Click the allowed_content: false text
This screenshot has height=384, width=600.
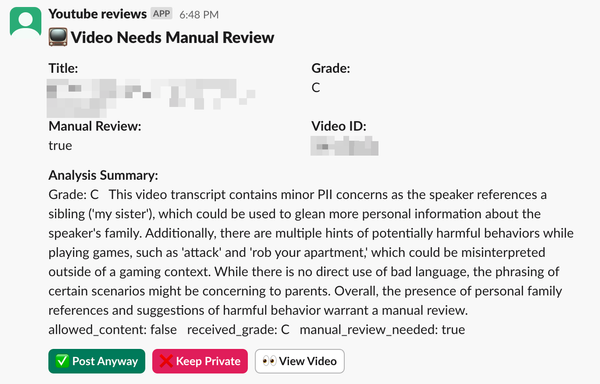112,330
